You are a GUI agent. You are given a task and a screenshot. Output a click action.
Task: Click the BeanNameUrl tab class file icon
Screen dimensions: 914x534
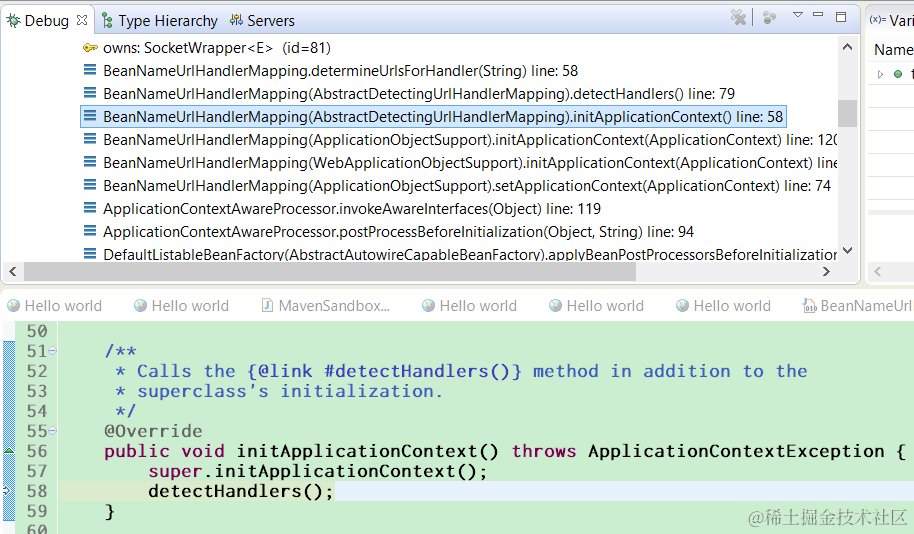(809, 305)
